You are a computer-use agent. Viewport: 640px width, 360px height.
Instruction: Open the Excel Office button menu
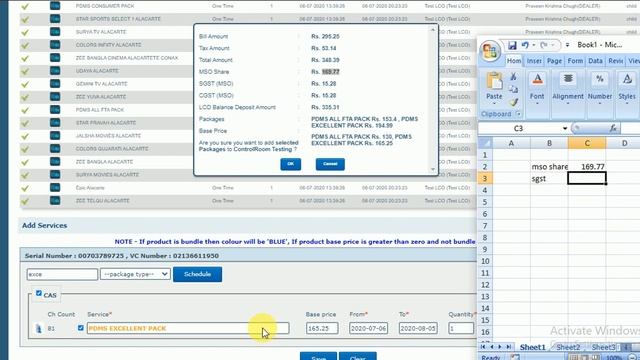click(490, 51)
